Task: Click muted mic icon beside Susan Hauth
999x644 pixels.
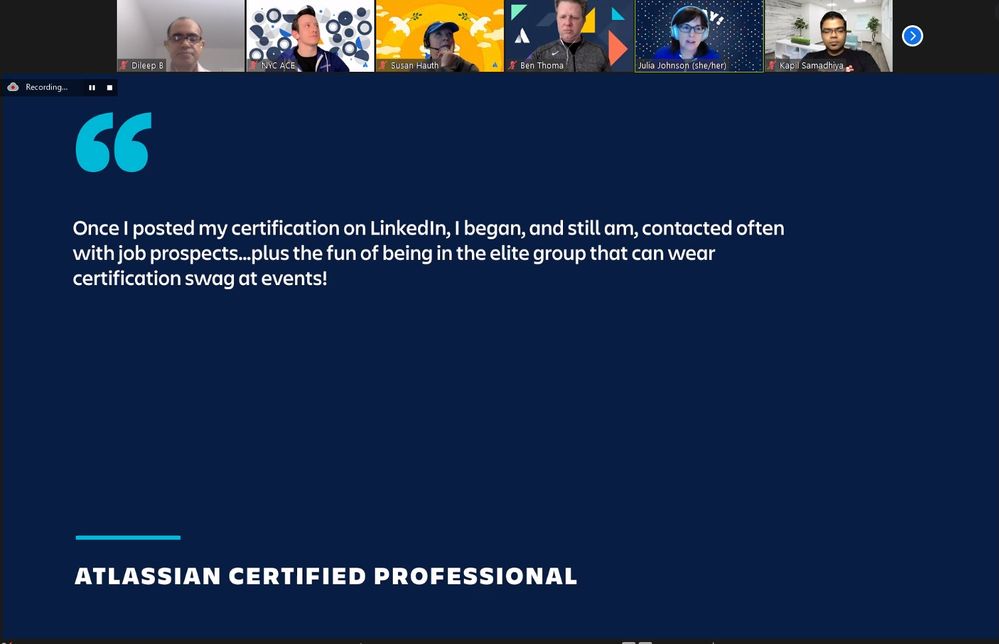Action: pyautogui.click(x=384, y=65)
